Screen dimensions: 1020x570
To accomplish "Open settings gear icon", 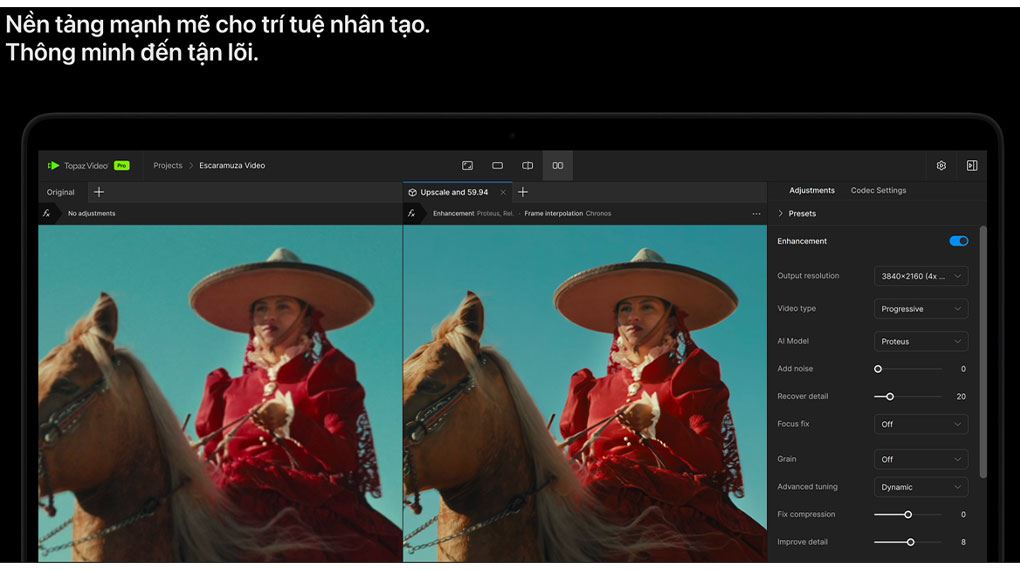I will pos(941,166).
